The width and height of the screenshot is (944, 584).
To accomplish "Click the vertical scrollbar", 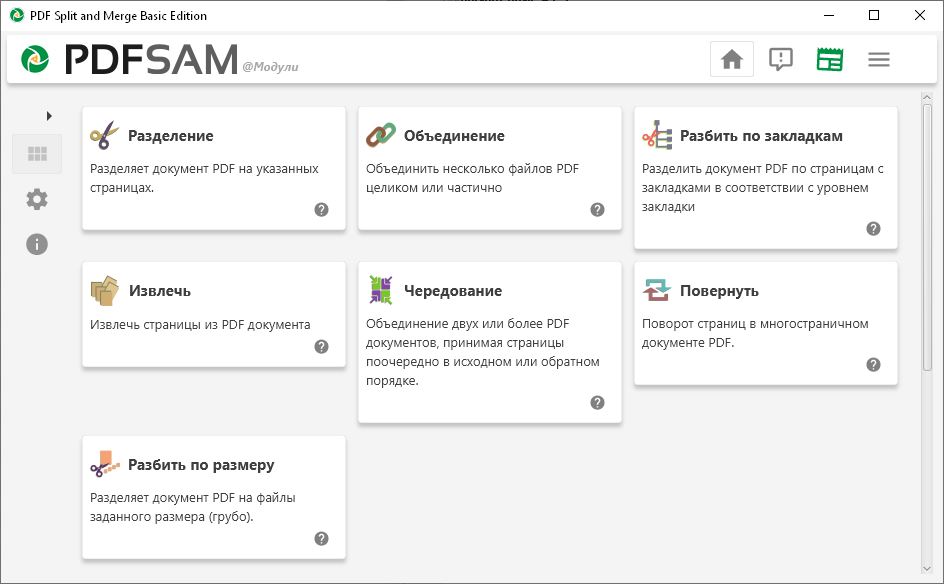I will tap(927, 230).
